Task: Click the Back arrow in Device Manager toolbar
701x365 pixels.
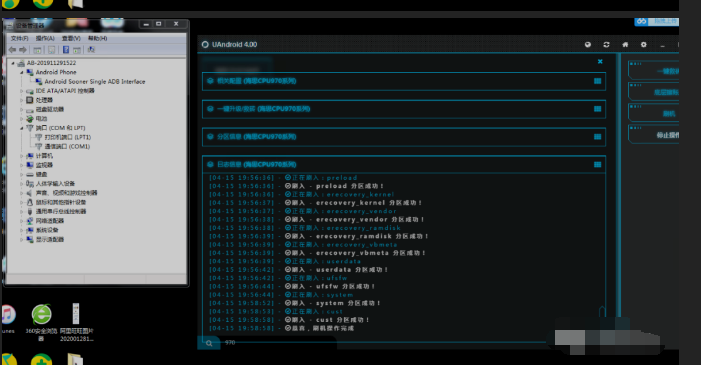Action: [12, 50]
